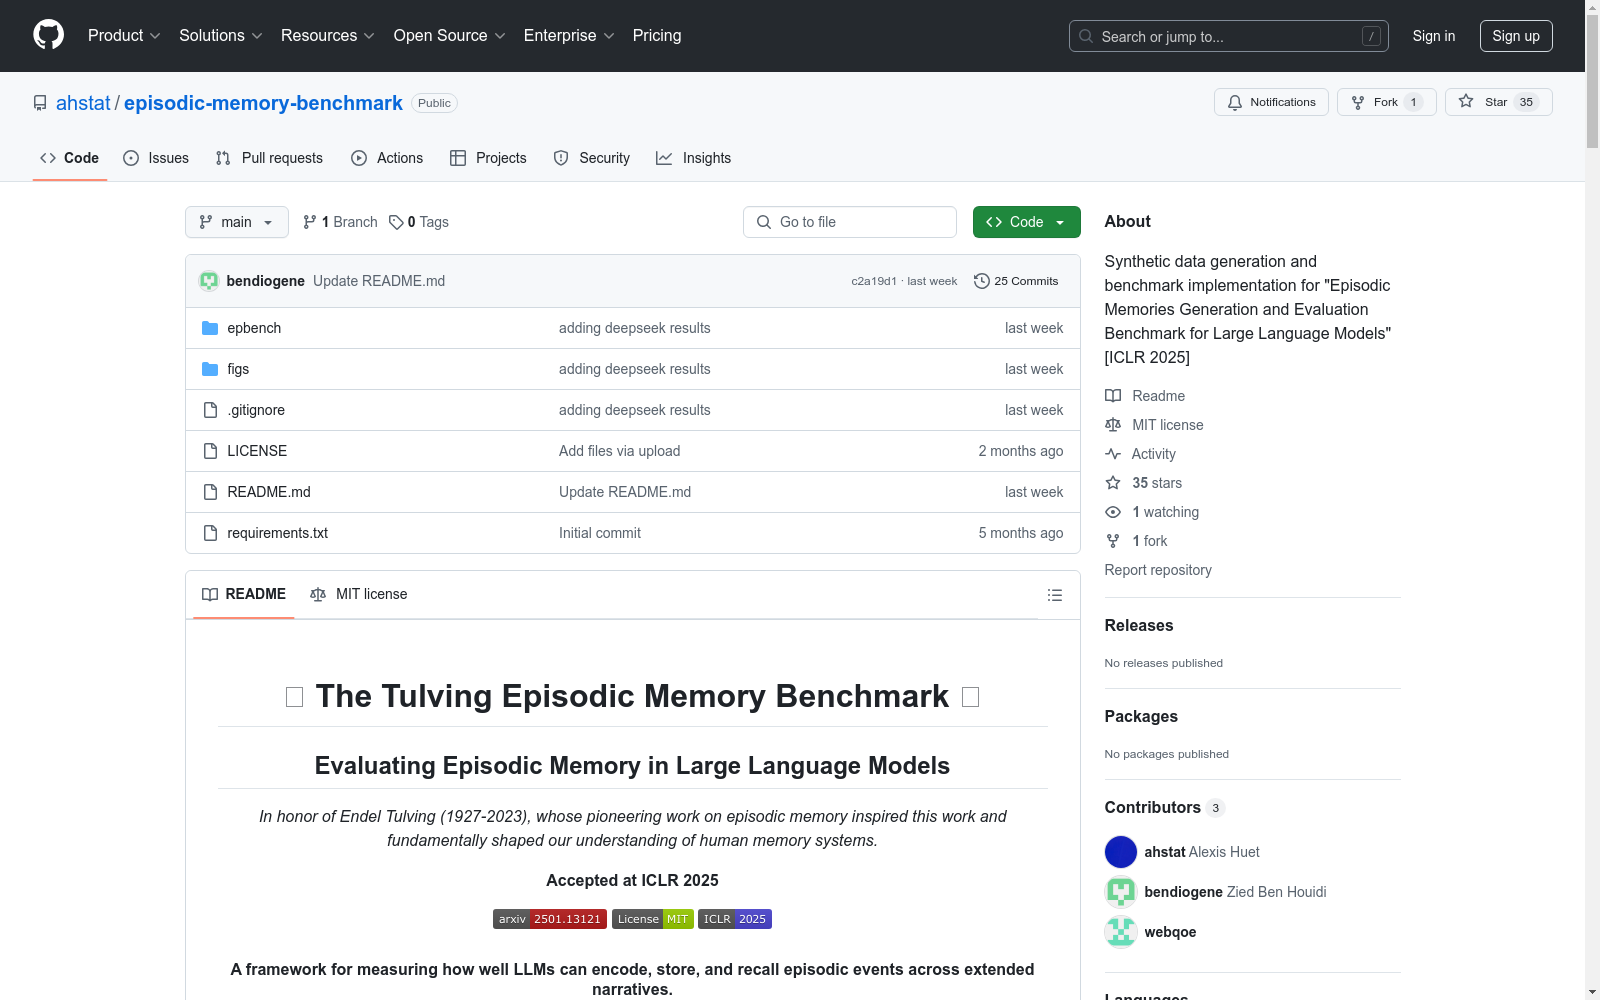Click the Packages heading link
The height and width of the screenshot is (1000, 1600).
[x=1141, y=716]
